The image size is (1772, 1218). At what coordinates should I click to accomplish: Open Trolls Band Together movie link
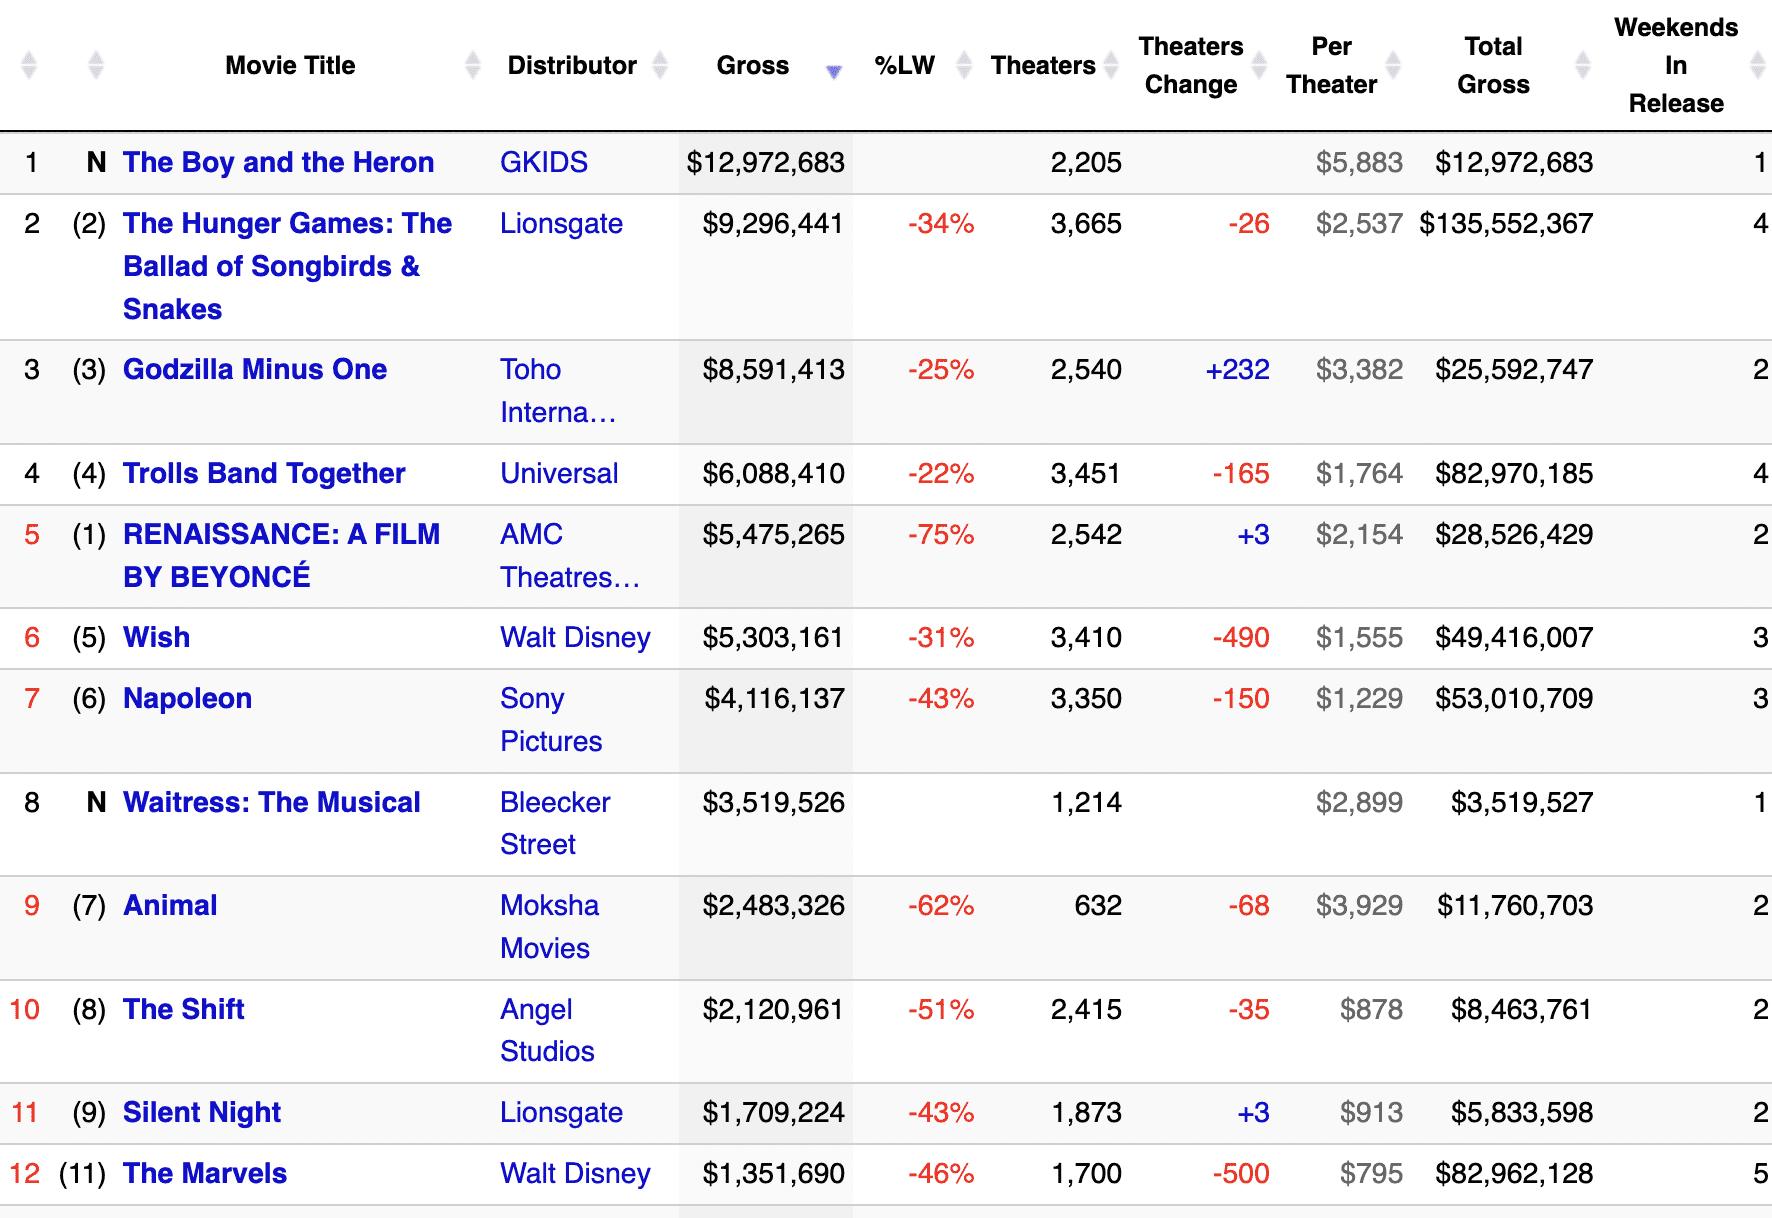click(x=264, y=473)
